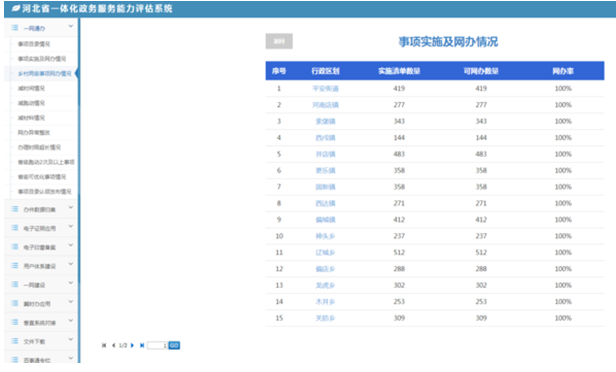This screenshot has height=372, width=616.
Task: Collapse the 一网通办 section chevron
Action: [71, 26]
